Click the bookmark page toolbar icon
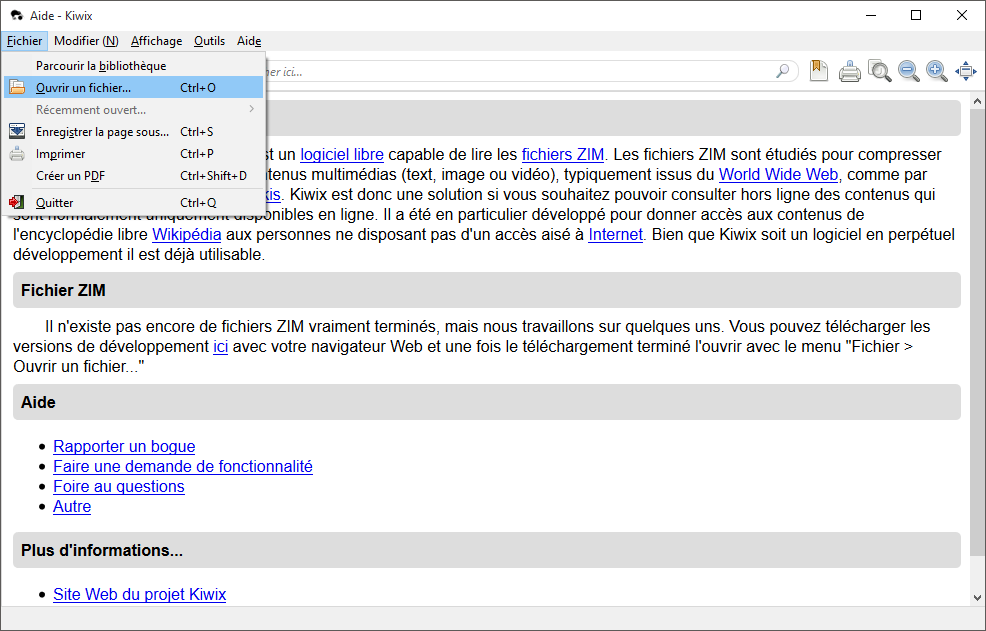 pos(819,70)
